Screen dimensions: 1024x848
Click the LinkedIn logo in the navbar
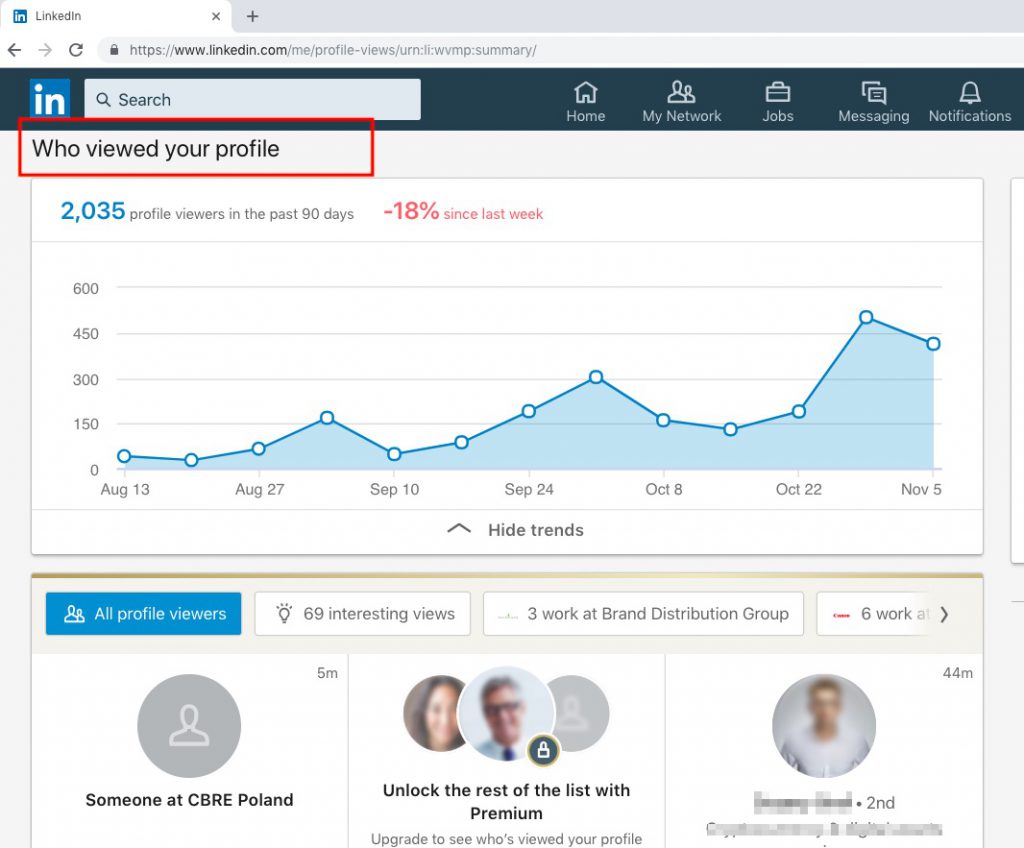50,99
